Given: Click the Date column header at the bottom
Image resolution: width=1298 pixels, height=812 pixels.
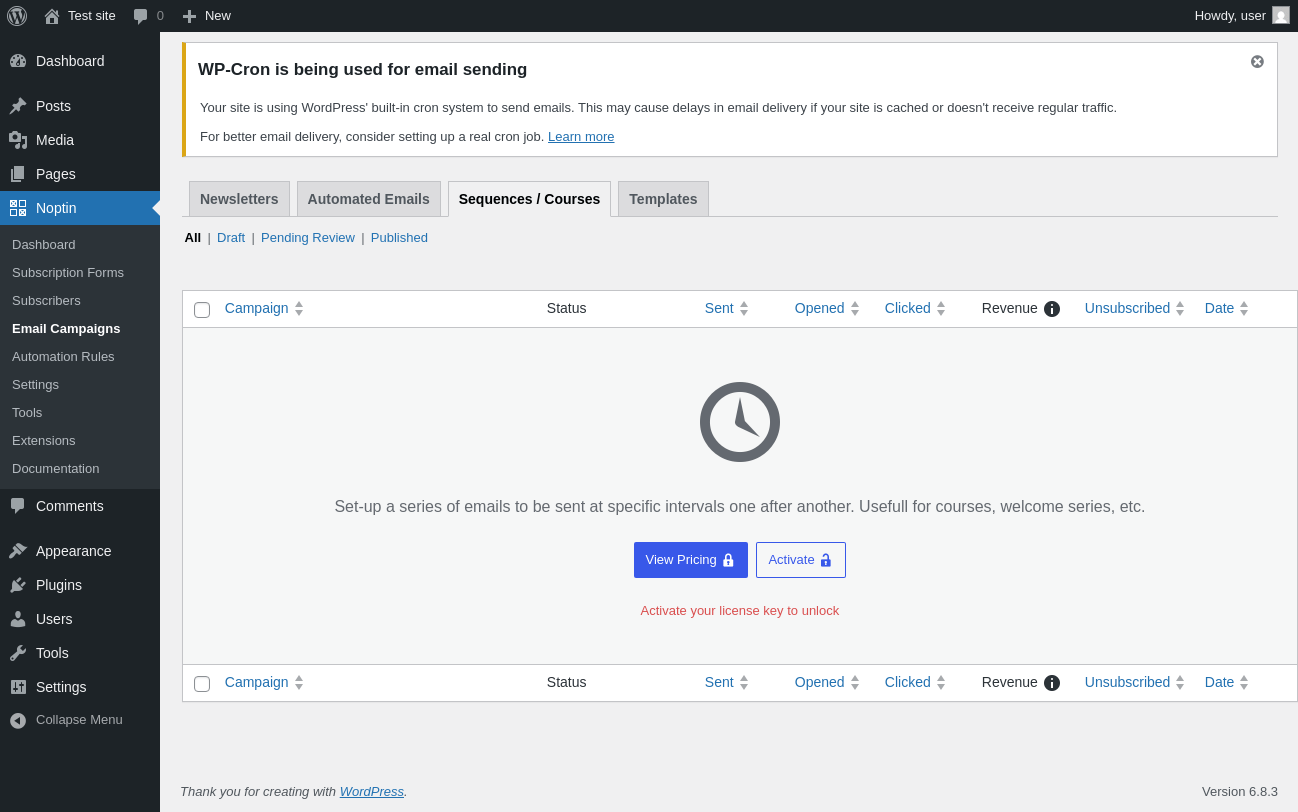Looking at the screenshot, I should coord(1220,682).
